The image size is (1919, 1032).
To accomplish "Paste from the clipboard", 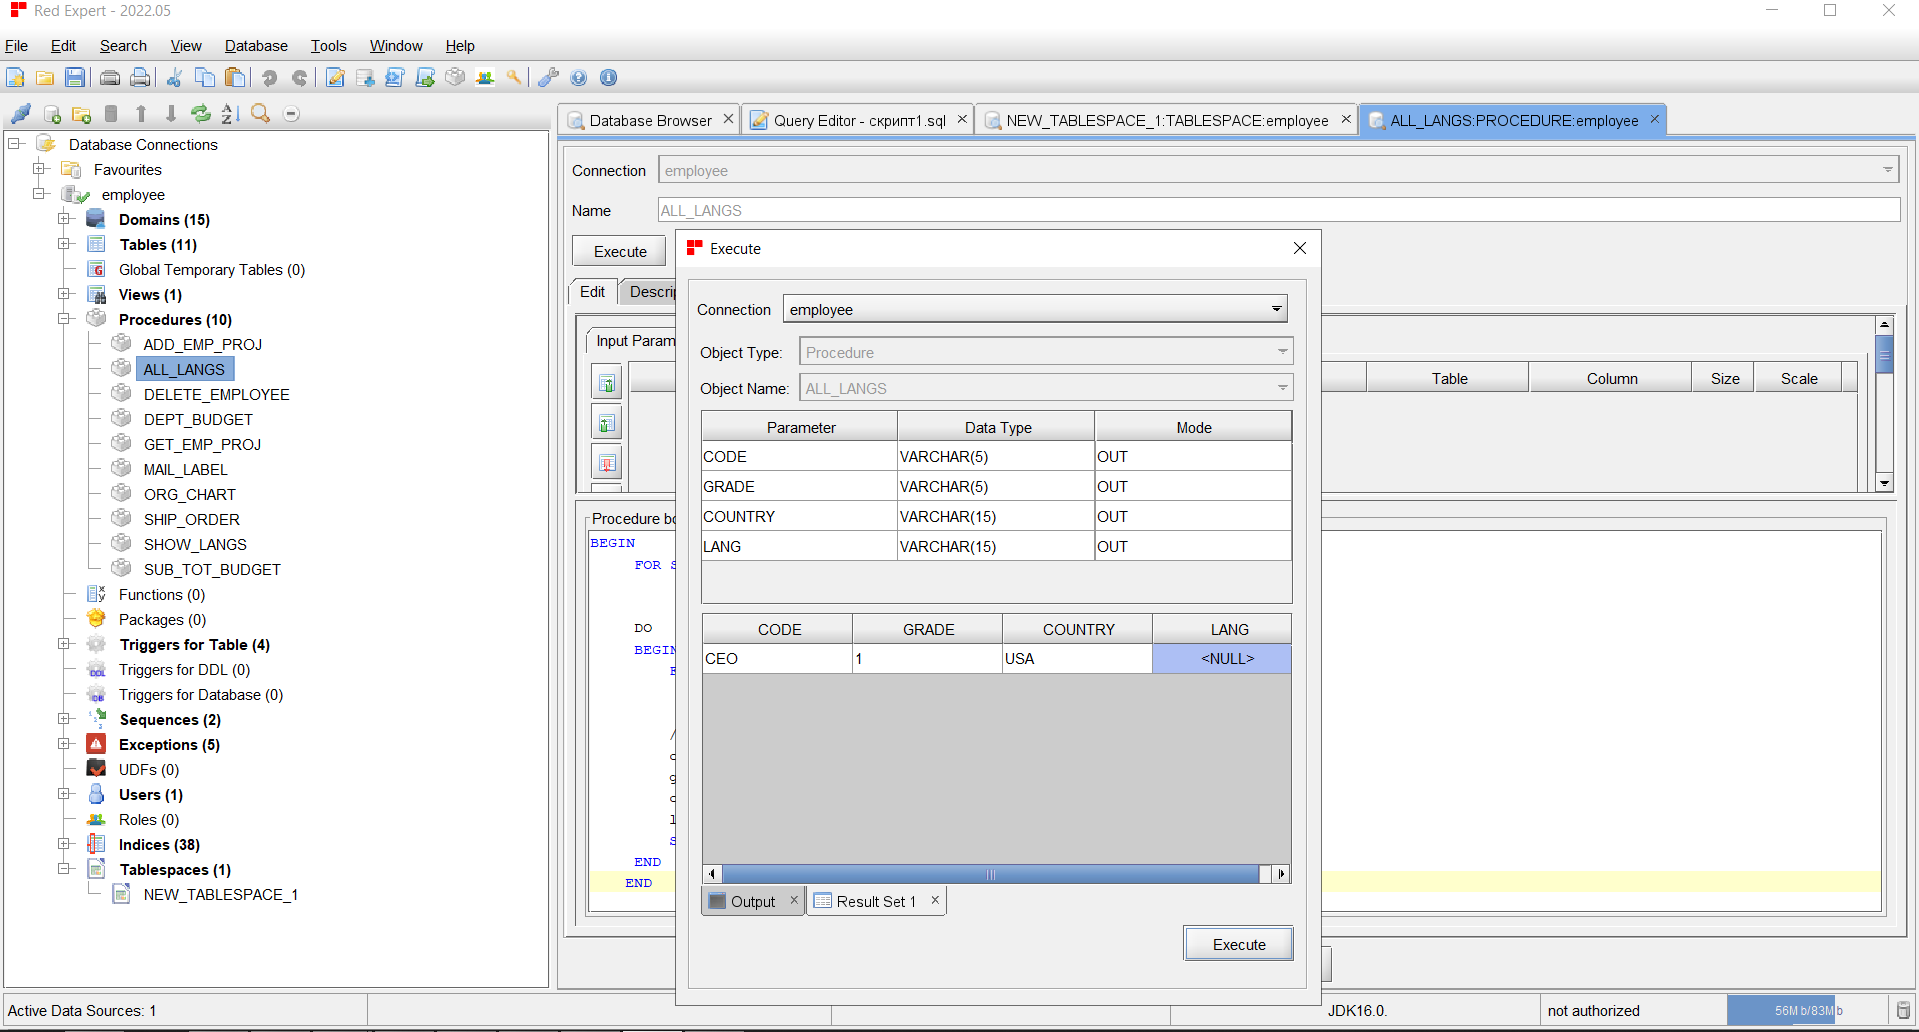I will 235,77.
